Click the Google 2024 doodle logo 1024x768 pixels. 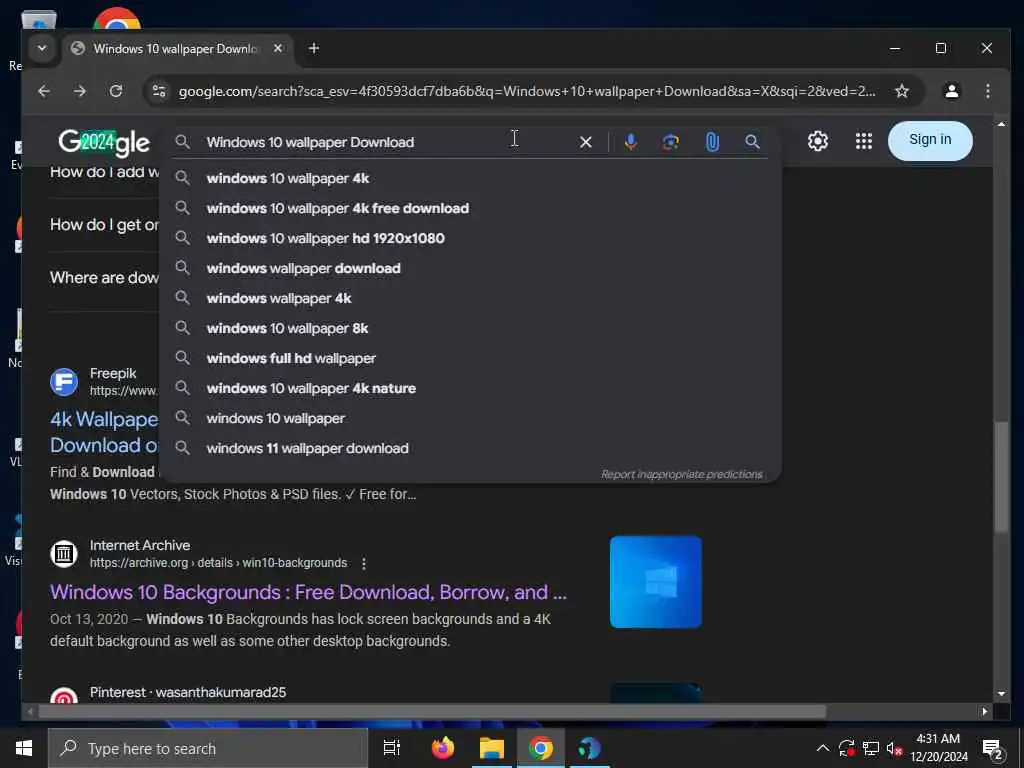[x=104, y=142]
